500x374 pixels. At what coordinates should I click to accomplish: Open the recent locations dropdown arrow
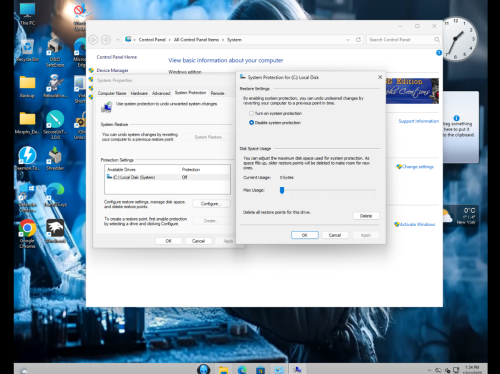click(x=117, y=40)
